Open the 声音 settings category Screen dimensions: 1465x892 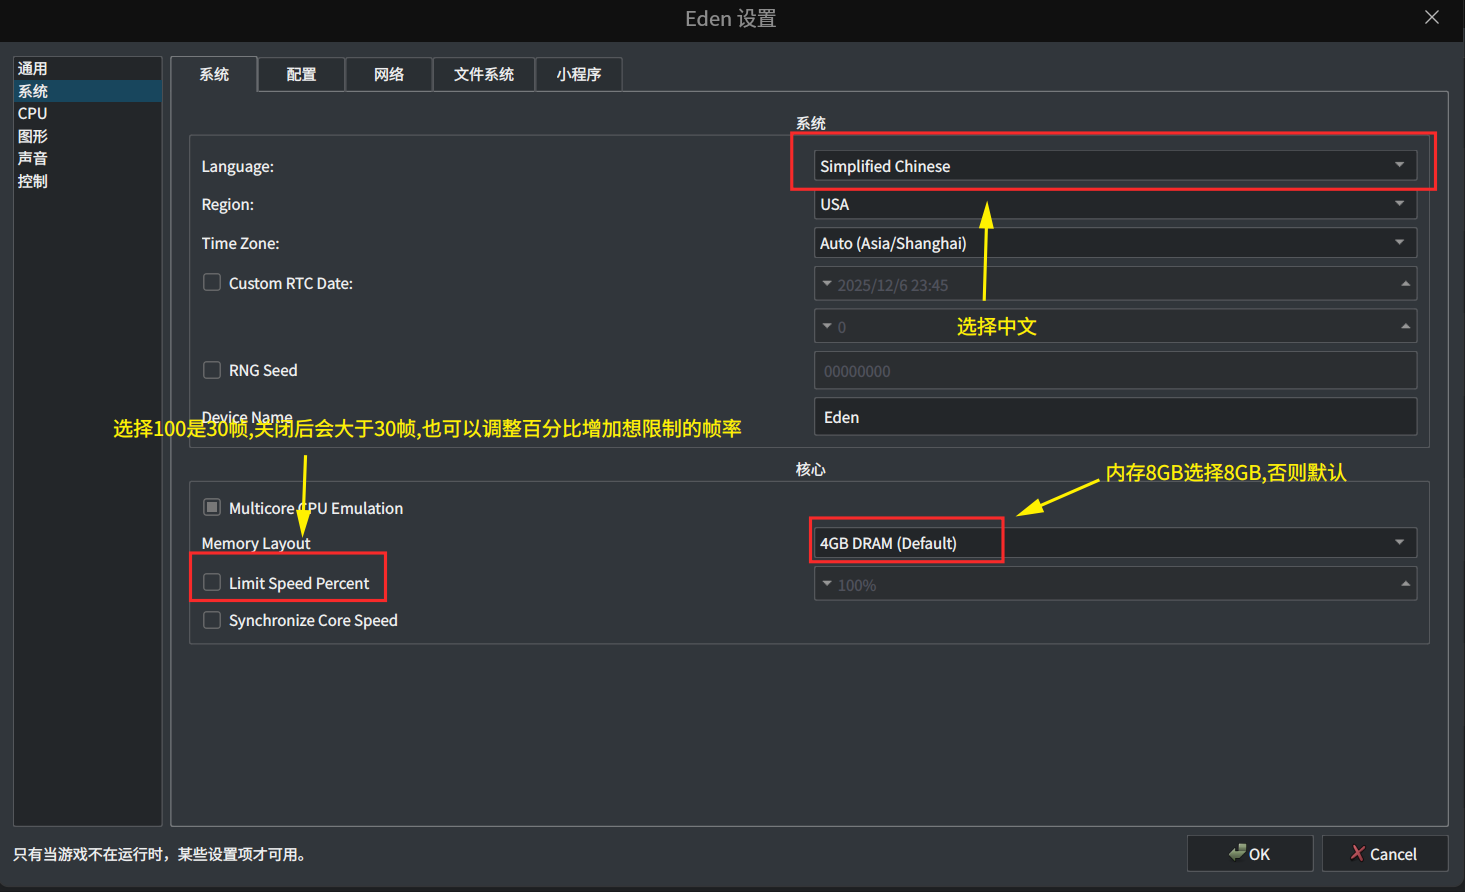87,158
